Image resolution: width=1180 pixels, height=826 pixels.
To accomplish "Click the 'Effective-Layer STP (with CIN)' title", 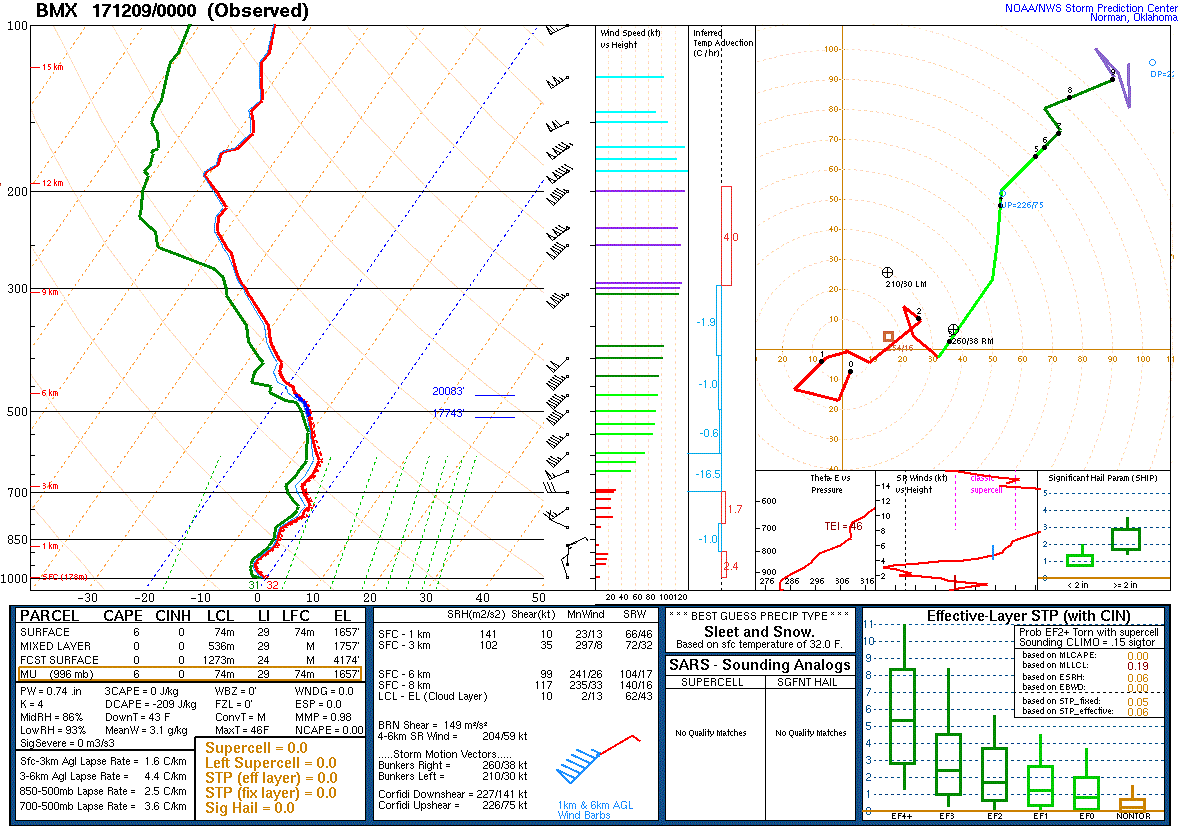I will tap(1028, 616).
